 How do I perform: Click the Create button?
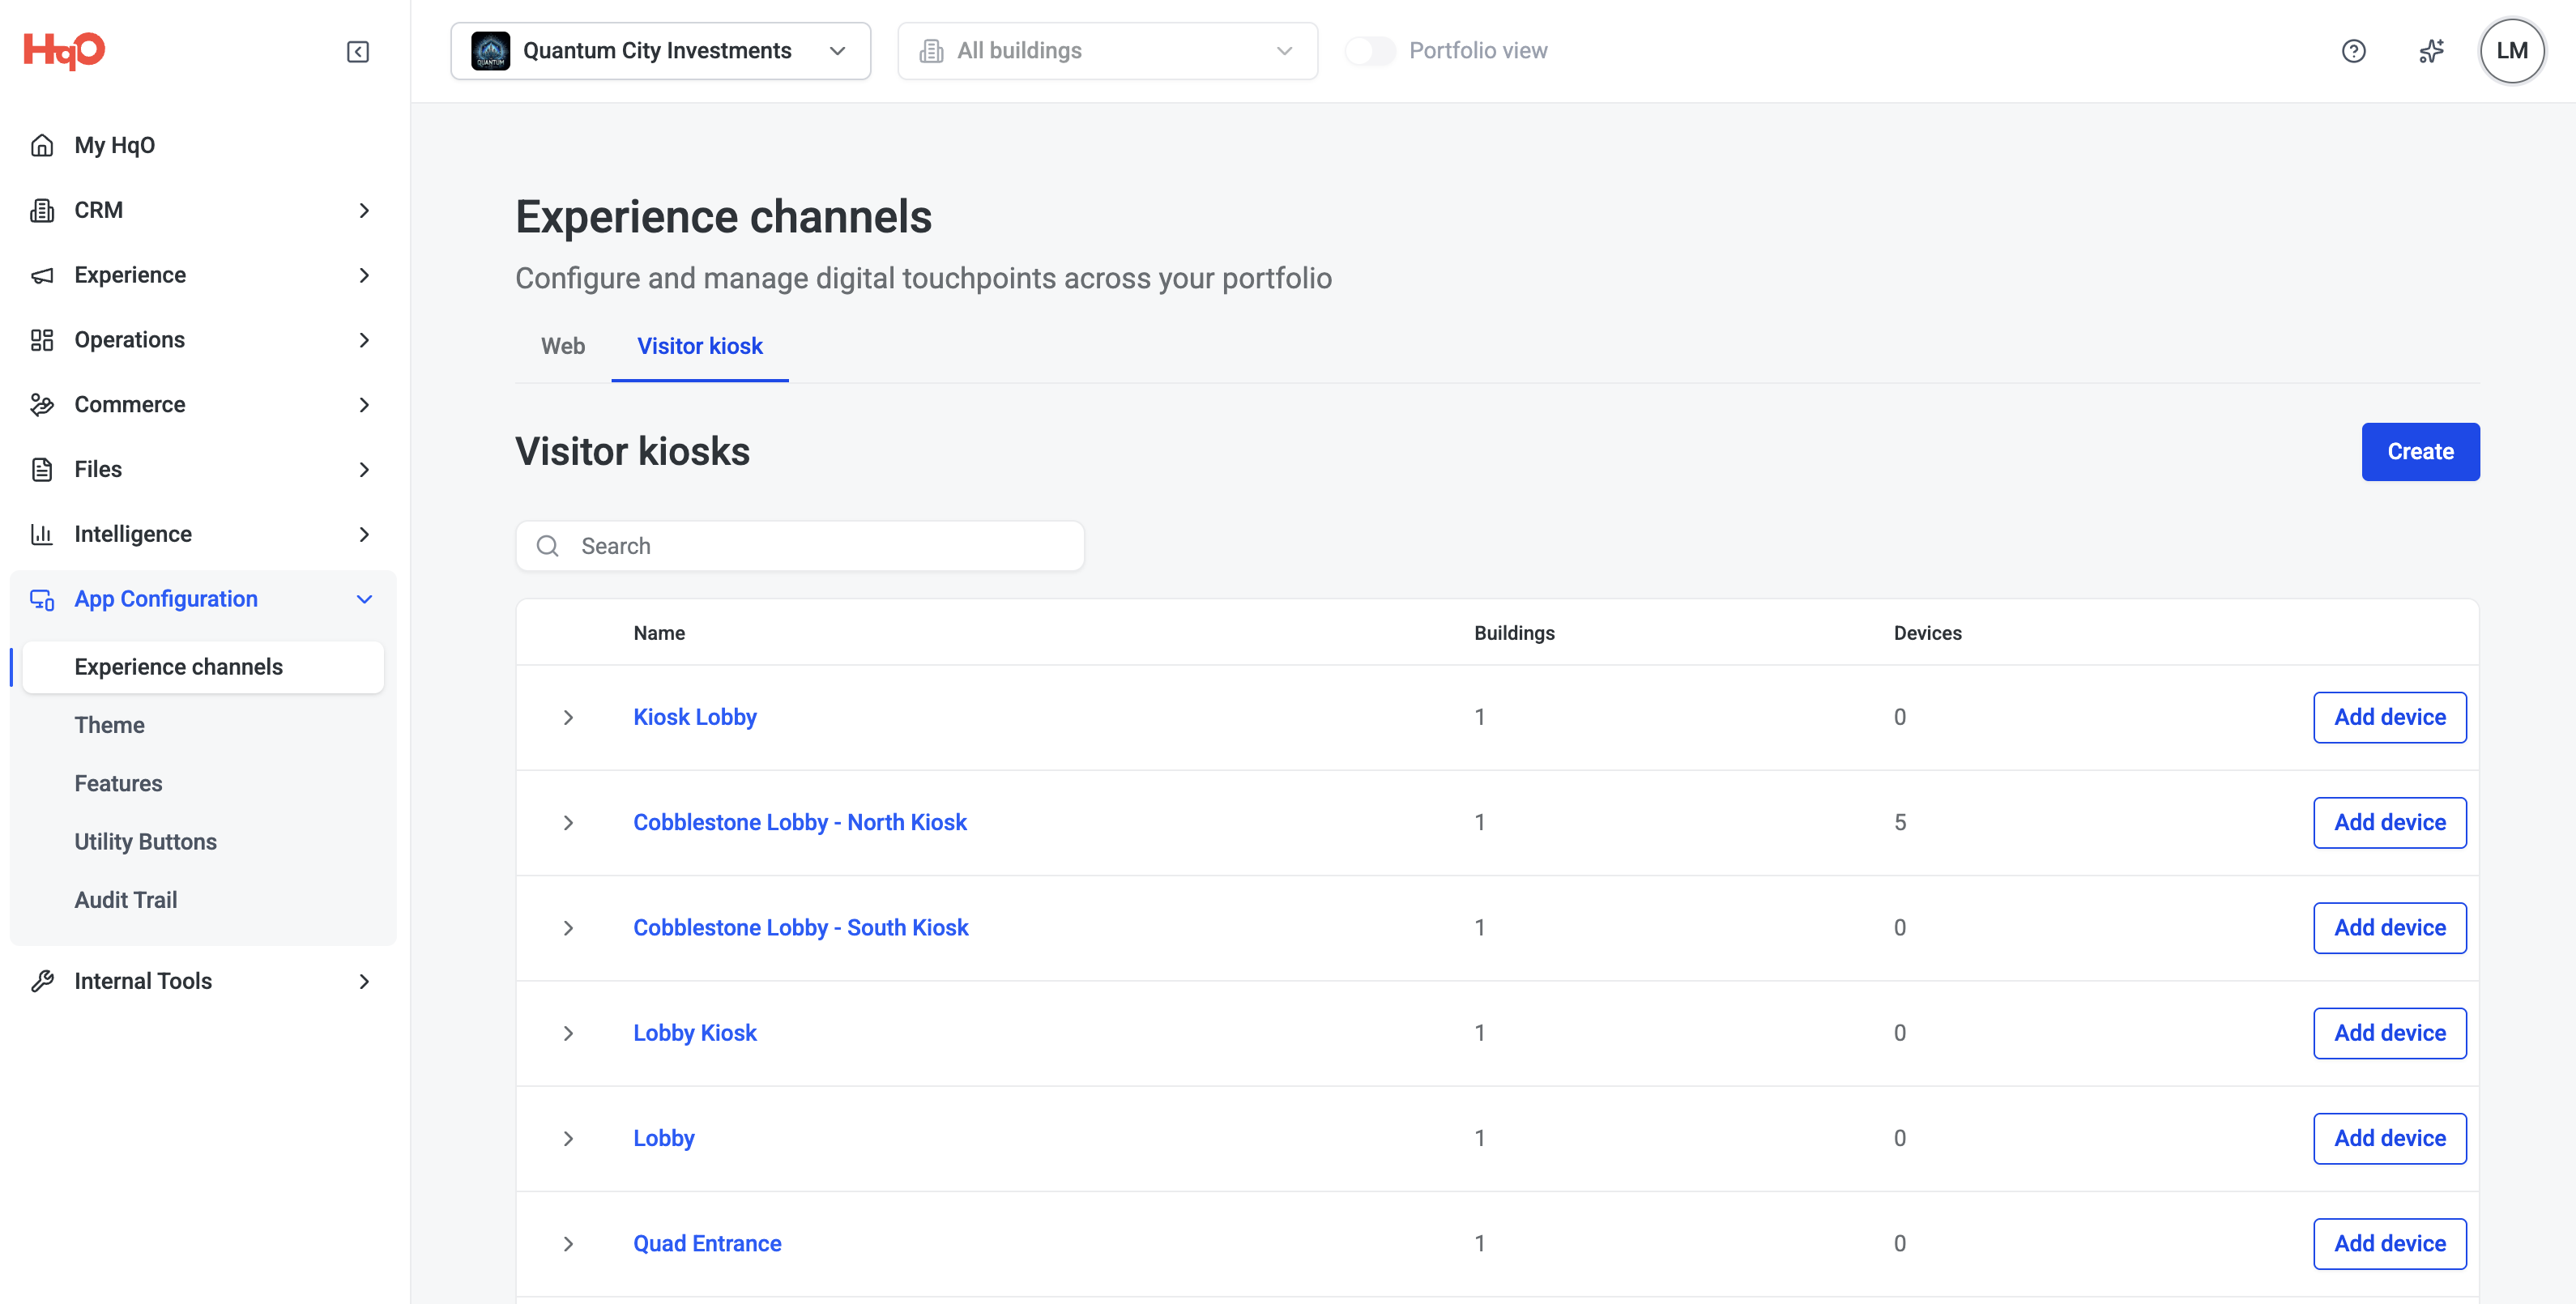point(2420,452)
